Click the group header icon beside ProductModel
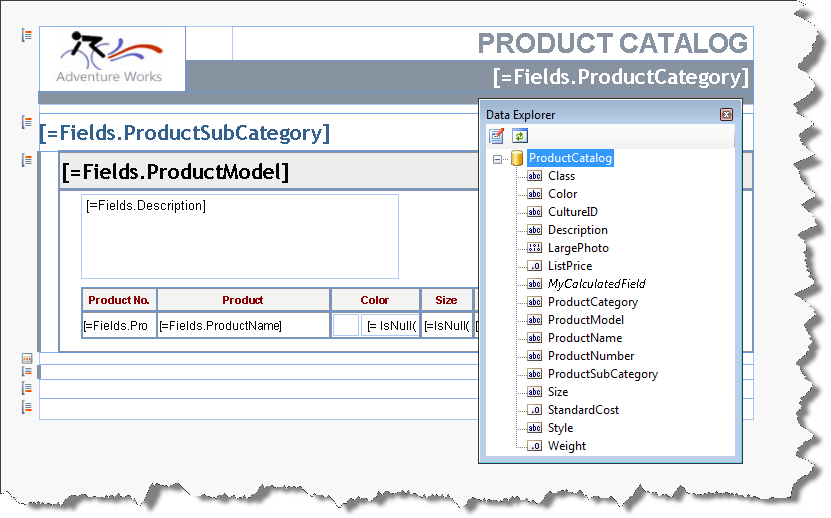This screenshot has width=831, height=518. tap(26, 160)
